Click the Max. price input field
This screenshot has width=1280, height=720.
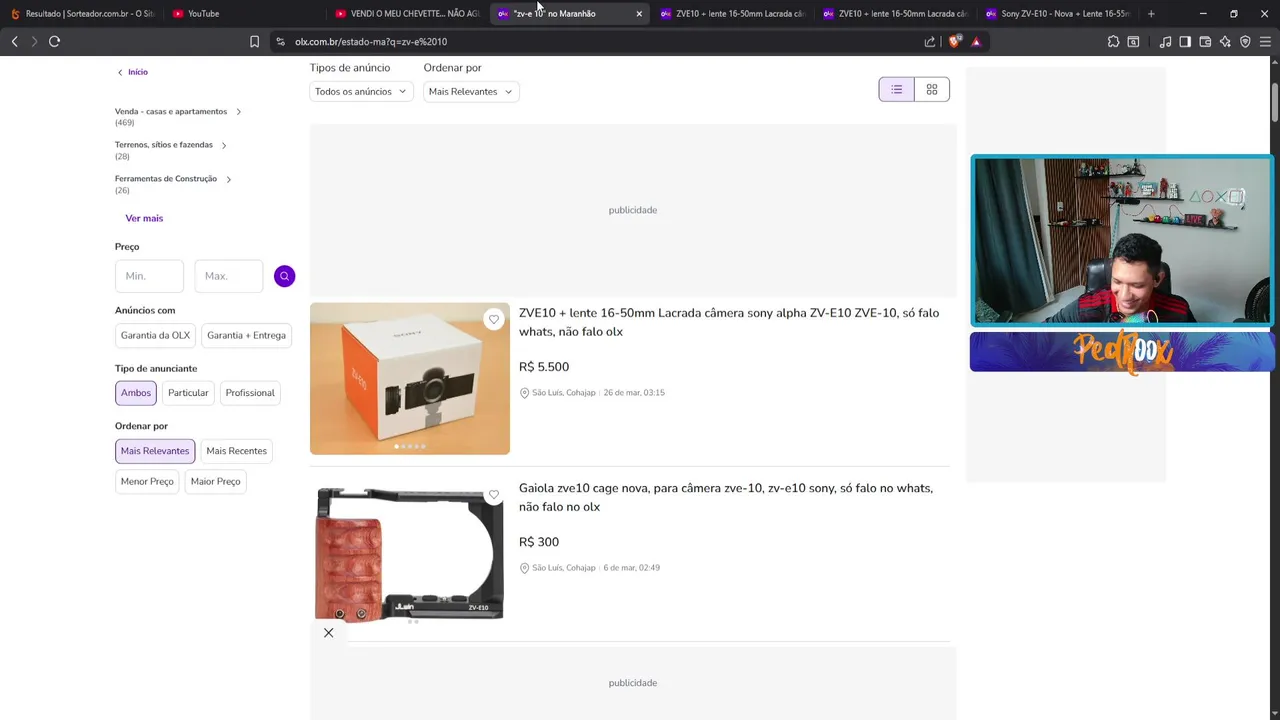228,276
